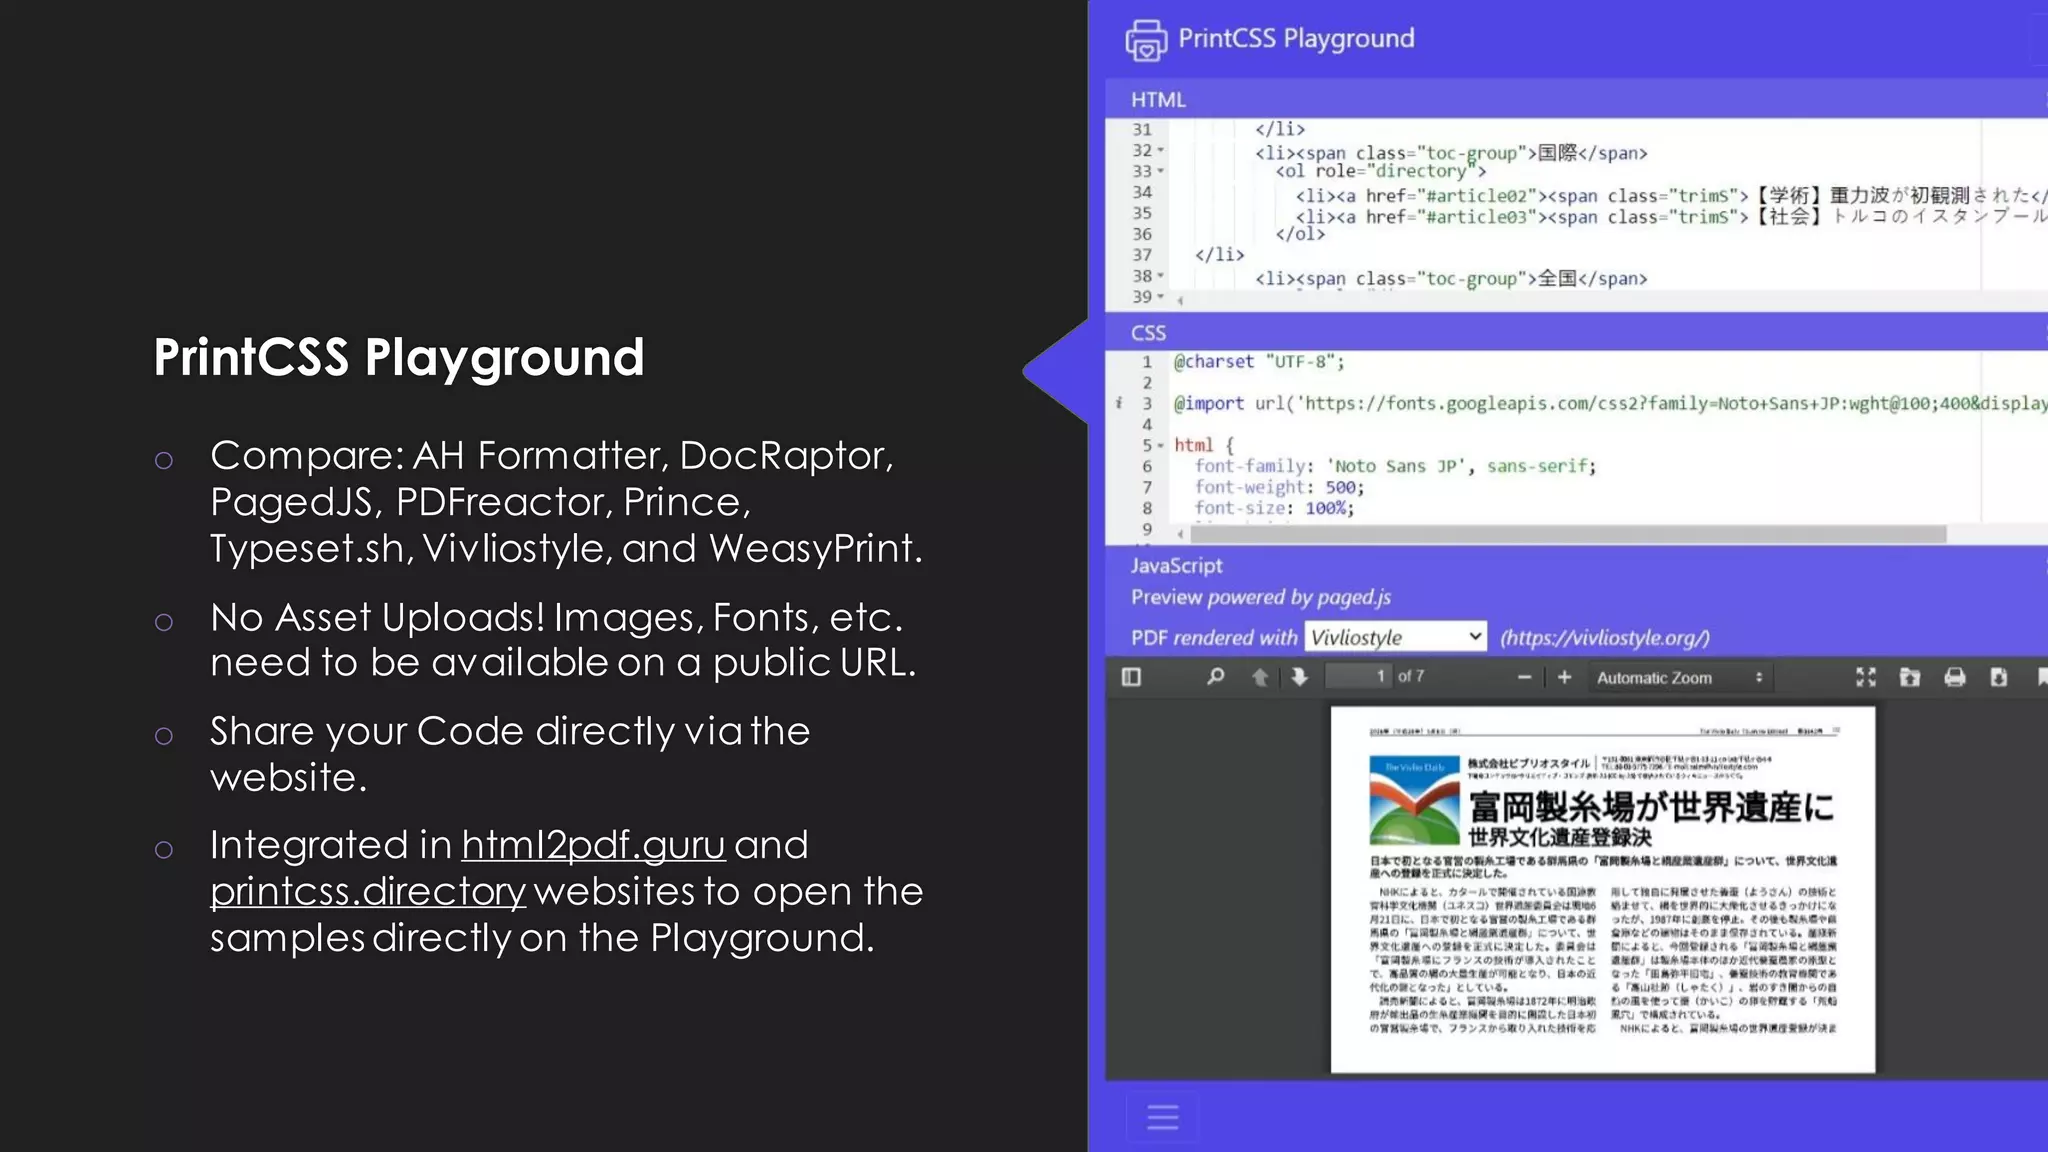Zoom in the PDF preview
Image resolution: width=2048 pixels, height=1152 pixels.
pos(1564,677)
